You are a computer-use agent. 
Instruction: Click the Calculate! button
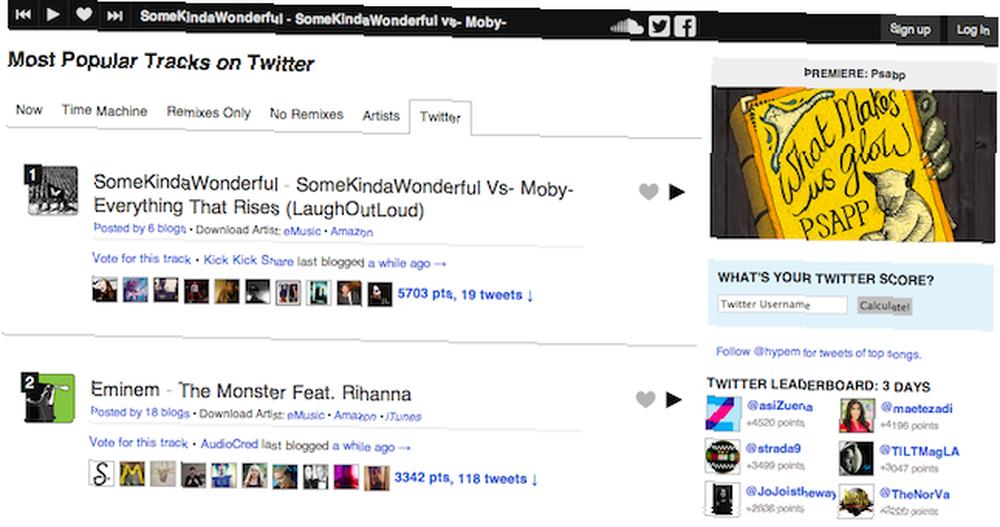(x=885, y=306)
